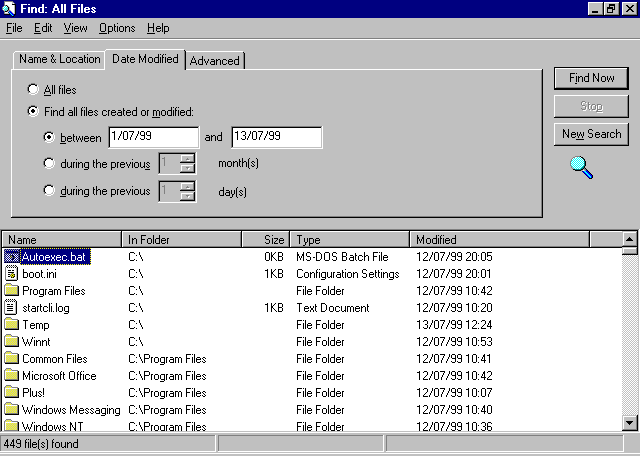Open the Options menu
The width and height of the screenshot is (640, 456).
pos(117,28)
